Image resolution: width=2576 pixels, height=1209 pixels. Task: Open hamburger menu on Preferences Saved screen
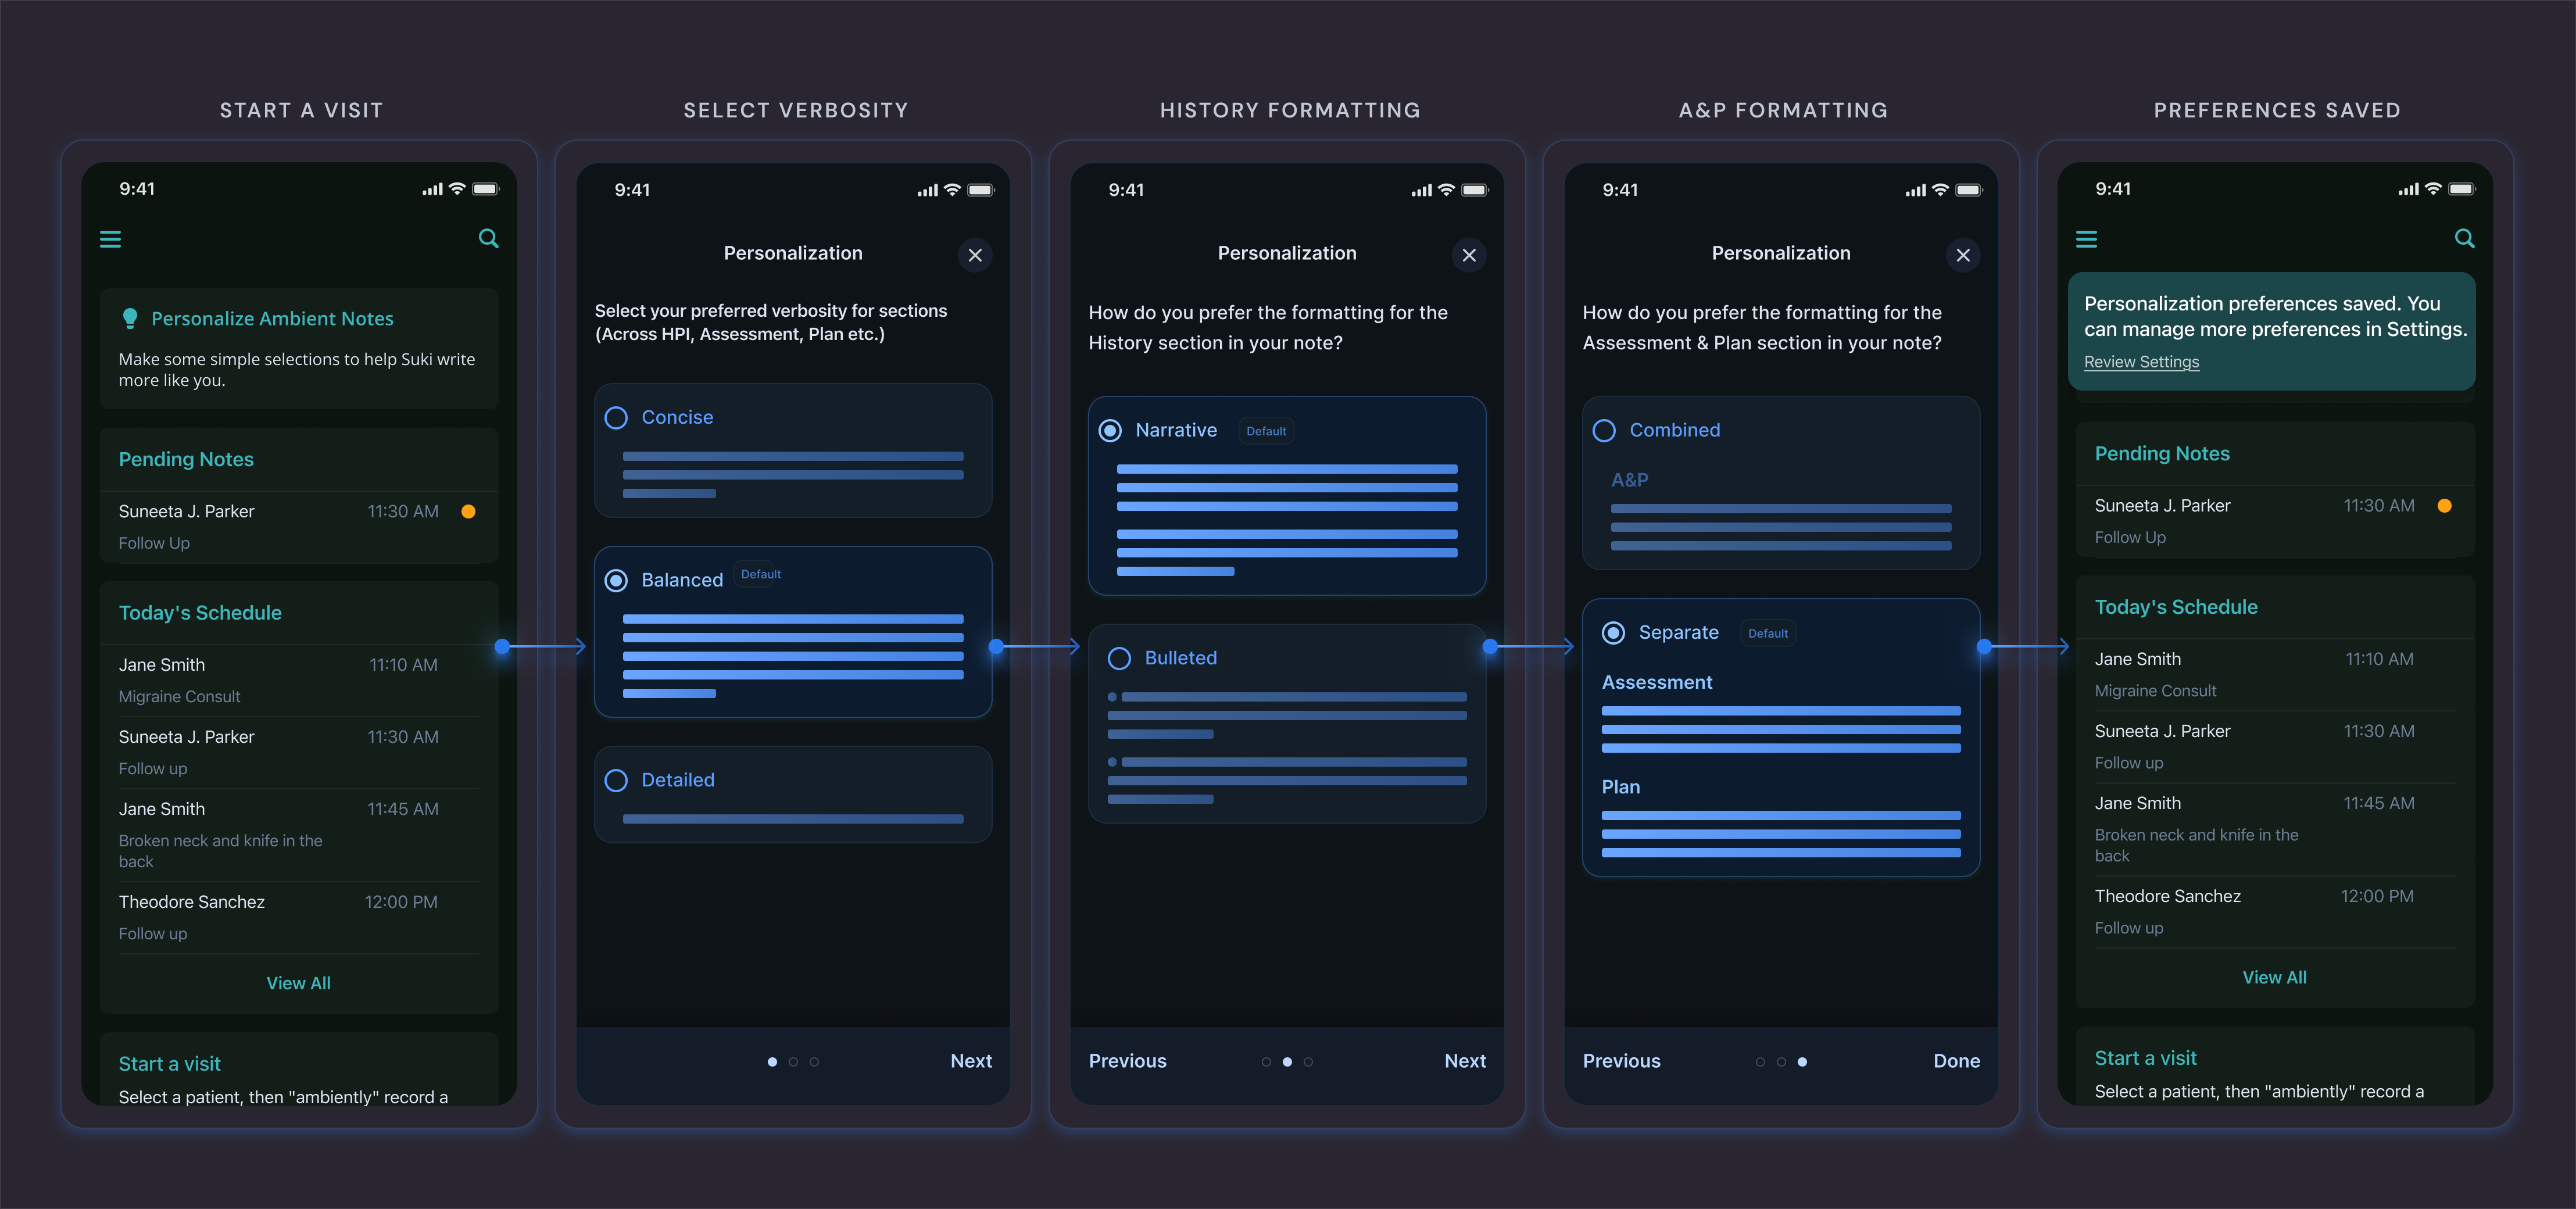(2086, 239)
